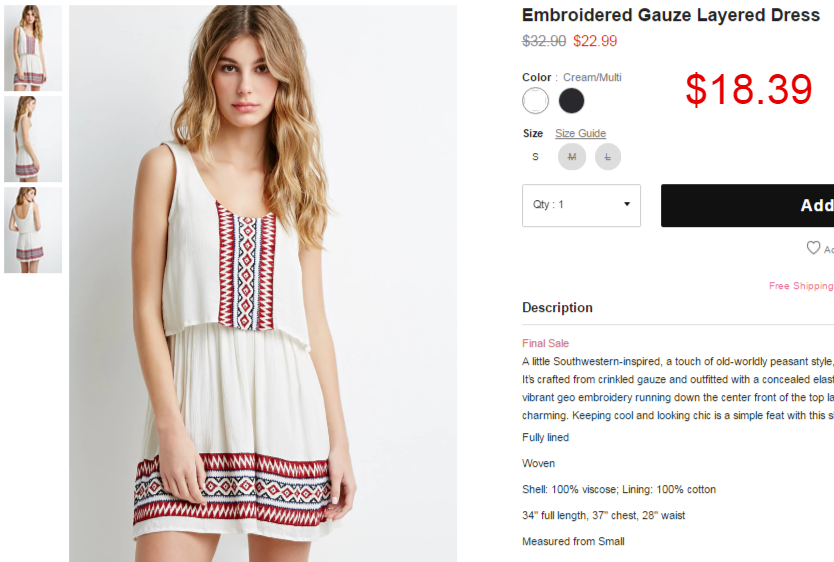Choose the crossed-out size L

(x=608, y=157)
